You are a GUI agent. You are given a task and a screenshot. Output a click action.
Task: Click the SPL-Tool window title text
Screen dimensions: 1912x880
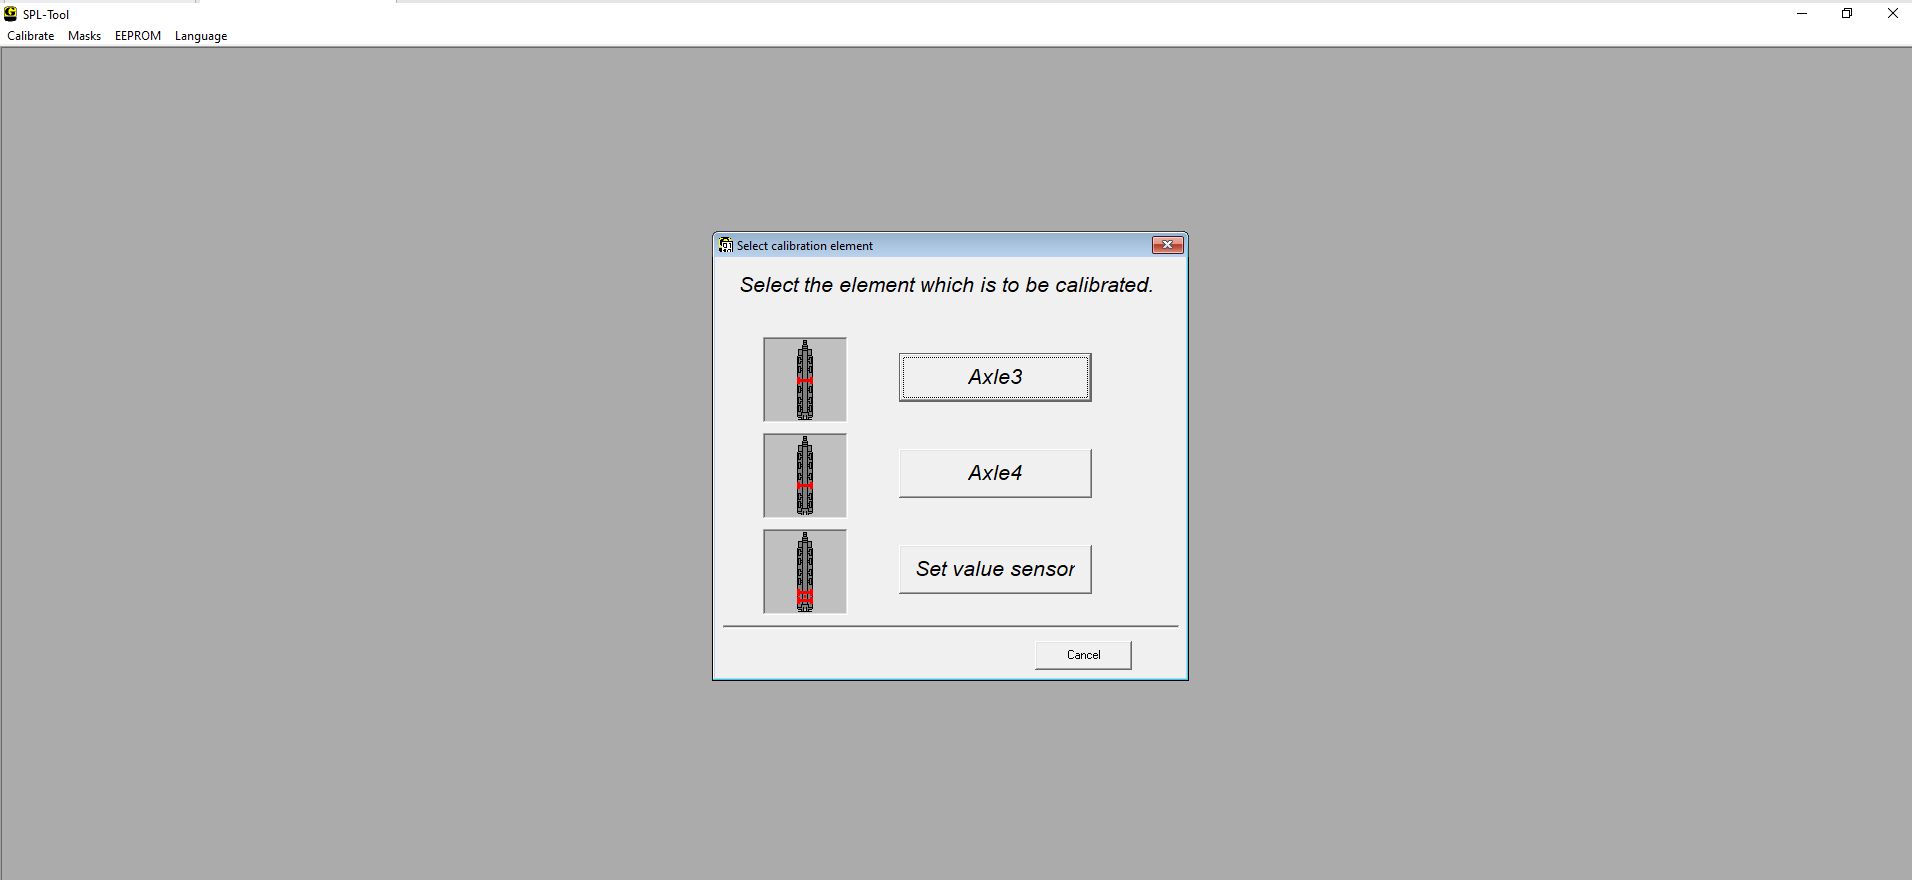[x=46, y=15]
